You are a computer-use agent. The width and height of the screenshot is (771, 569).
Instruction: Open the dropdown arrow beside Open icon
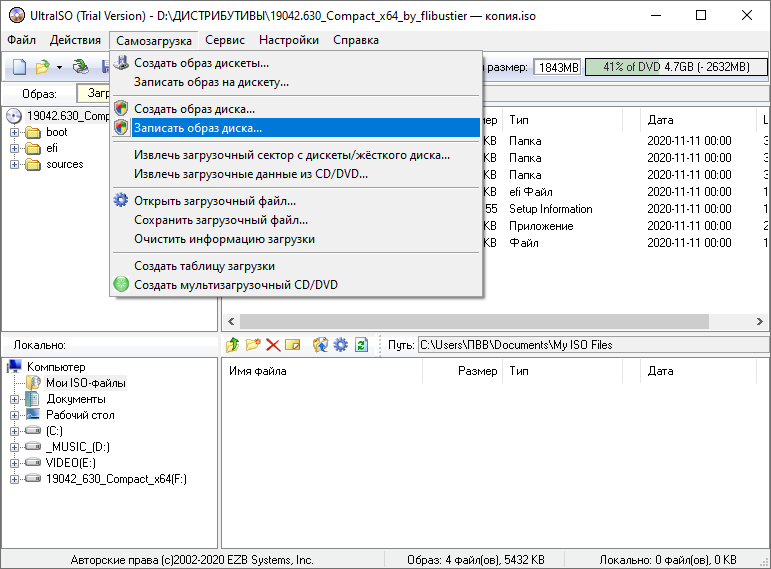[59, 67]
